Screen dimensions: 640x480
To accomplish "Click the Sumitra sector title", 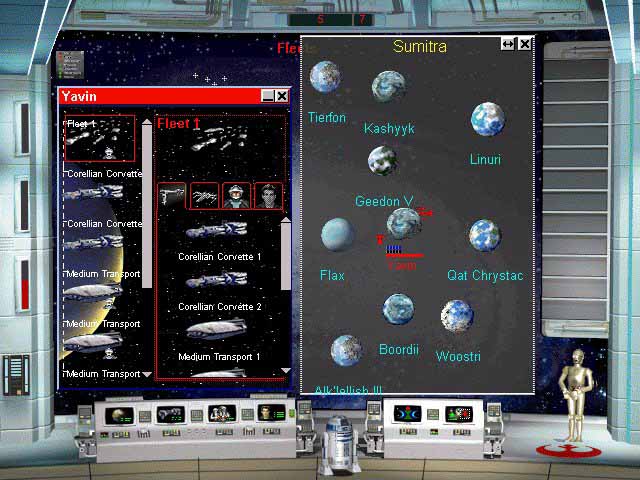I will pyautogui.click(x=420, y=46).
